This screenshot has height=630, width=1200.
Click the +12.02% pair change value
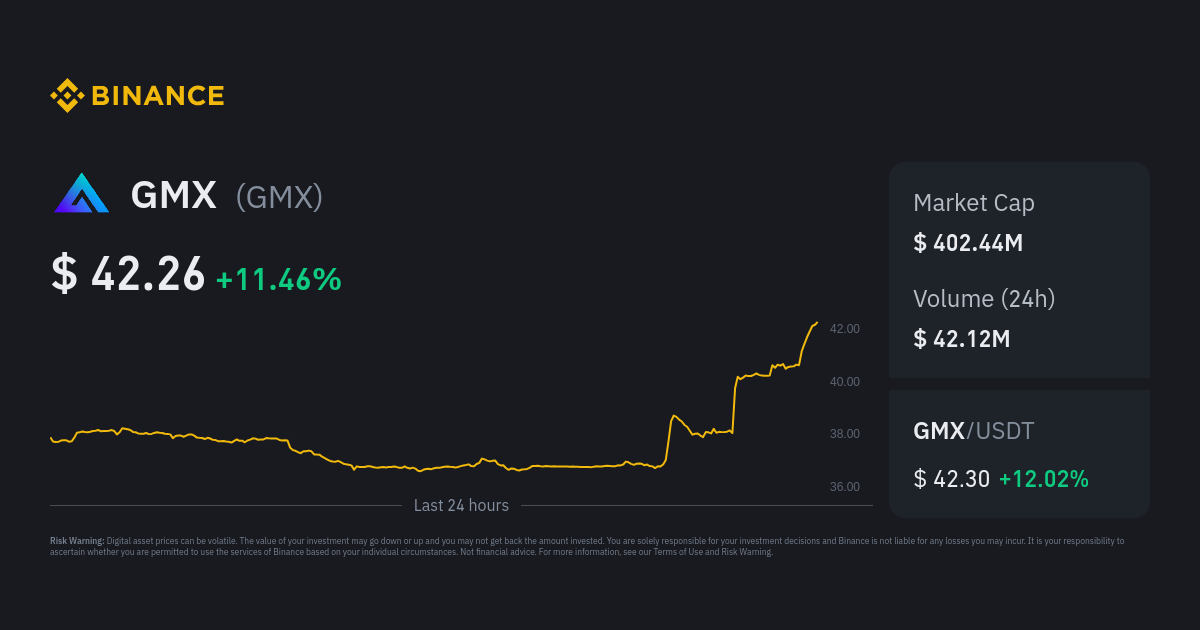tap(1044, 479)
